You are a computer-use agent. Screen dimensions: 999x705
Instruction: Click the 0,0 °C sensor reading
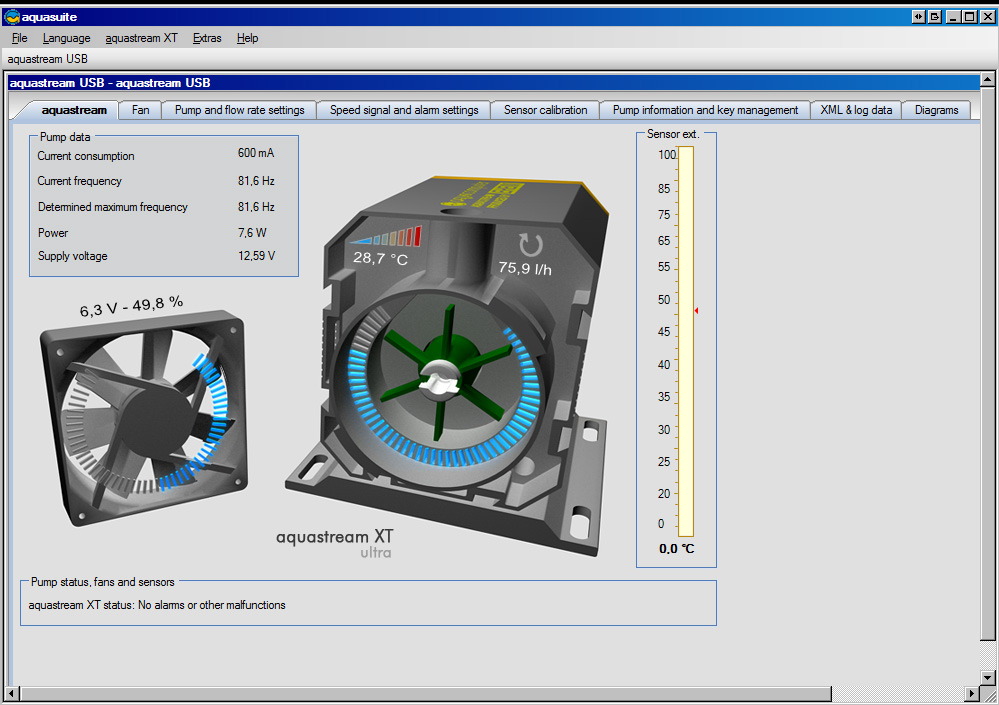point(677,548)
